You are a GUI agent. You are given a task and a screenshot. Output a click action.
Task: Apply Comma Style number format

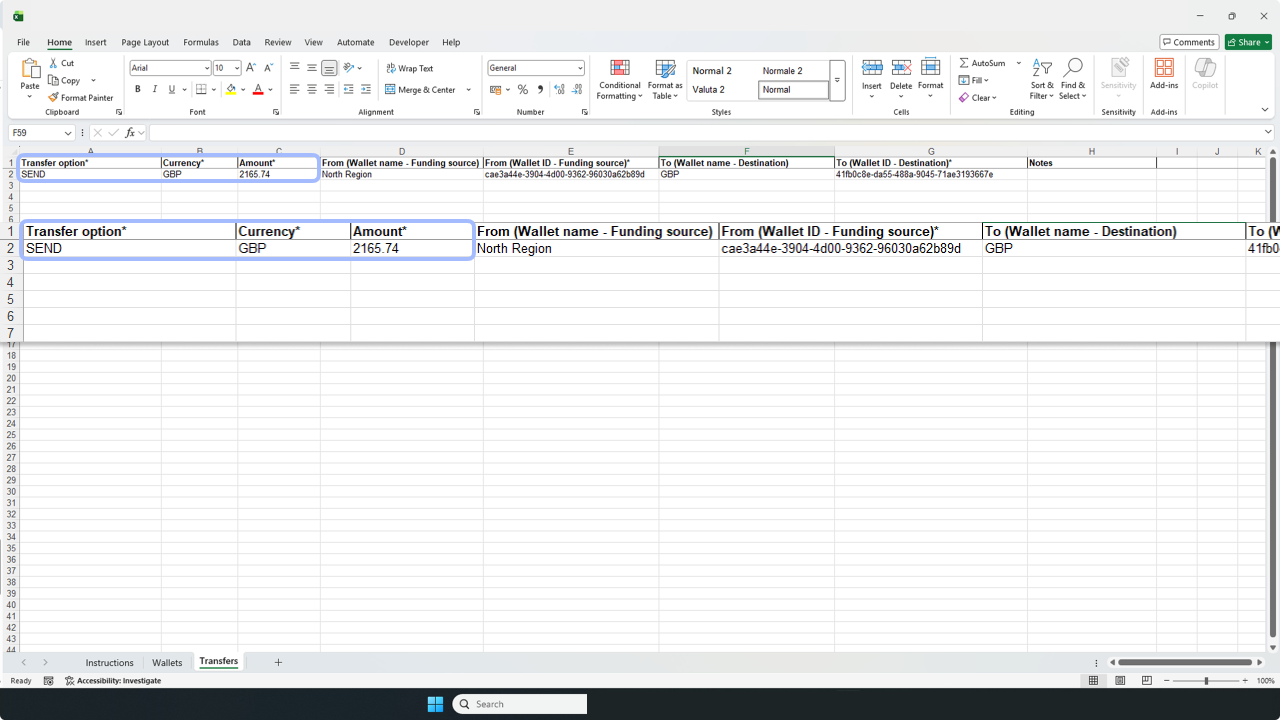click(x=540, y=90)
